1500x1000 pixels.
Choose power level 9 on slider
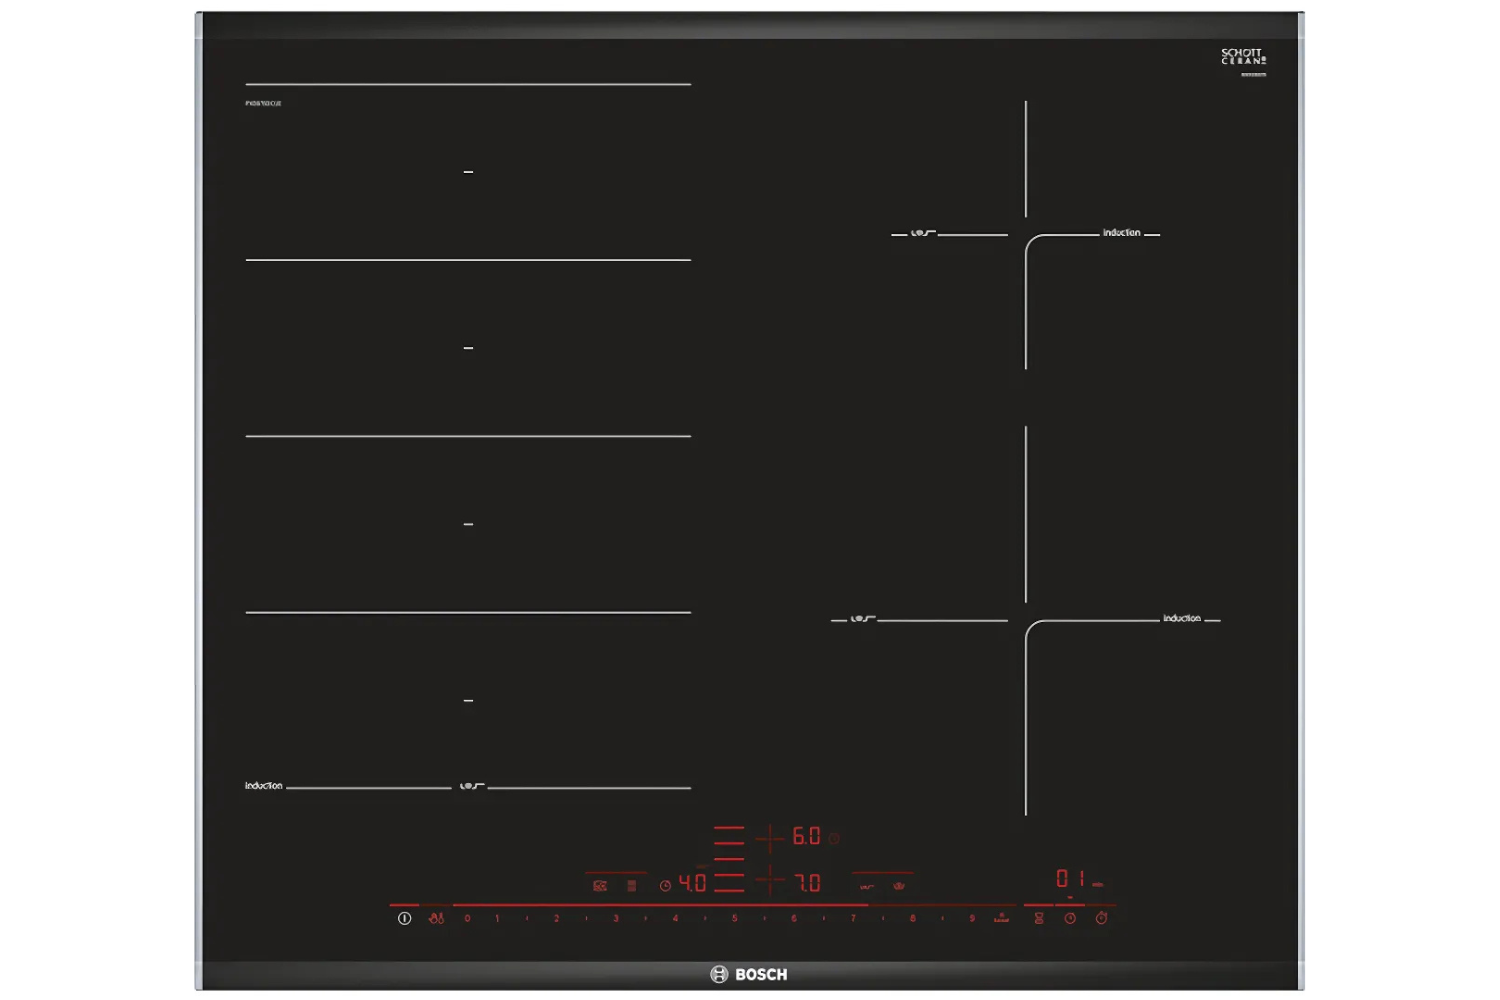(x=972, y=918)
